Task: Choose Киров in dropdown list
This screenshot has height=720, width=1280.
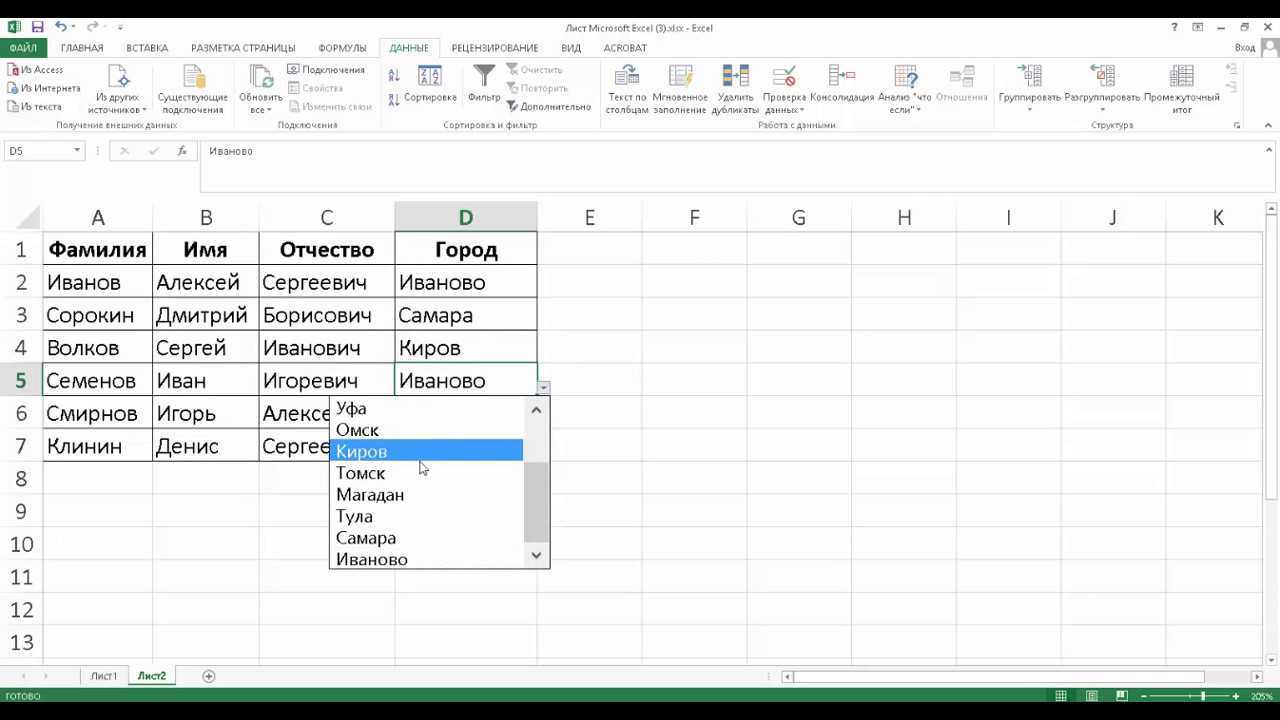Action: 427,451
